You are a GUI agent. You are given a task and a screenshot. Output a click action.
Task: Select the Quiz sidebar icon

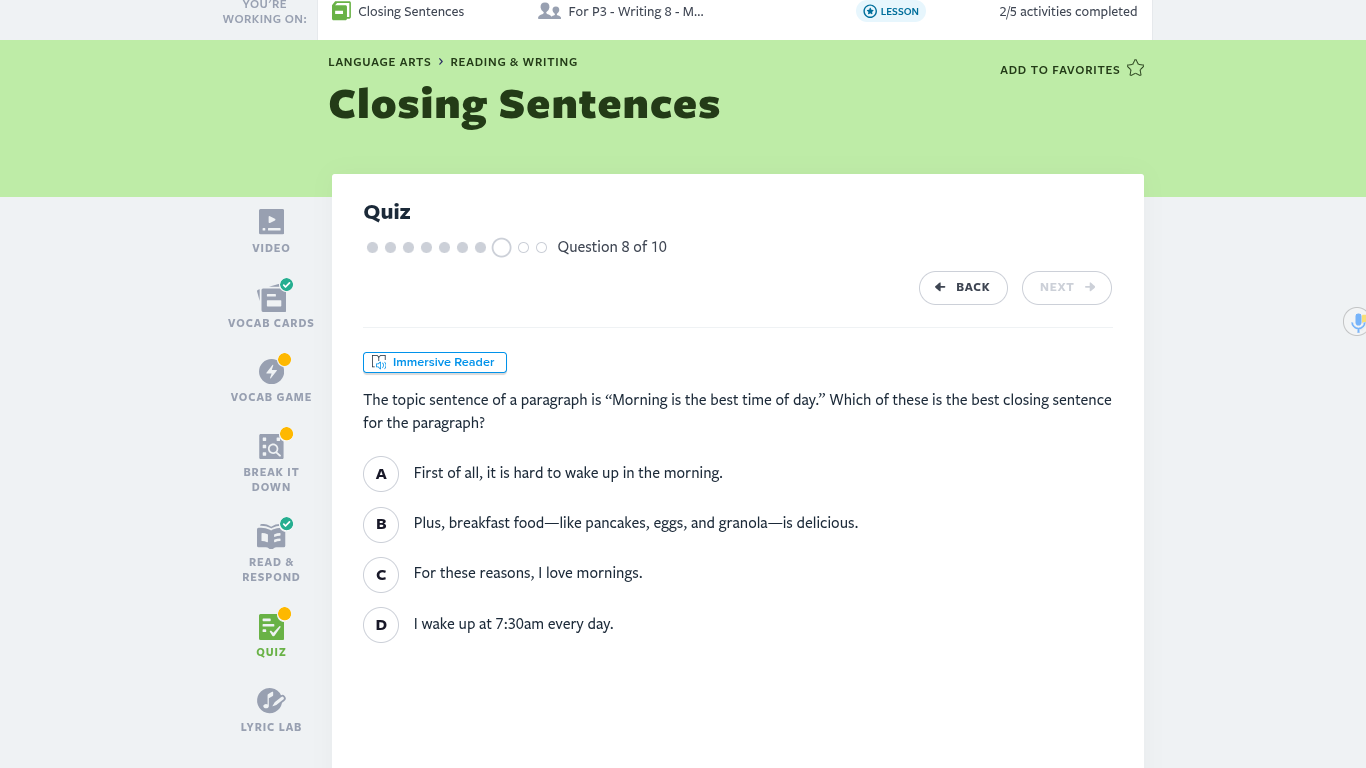(271, 627)
